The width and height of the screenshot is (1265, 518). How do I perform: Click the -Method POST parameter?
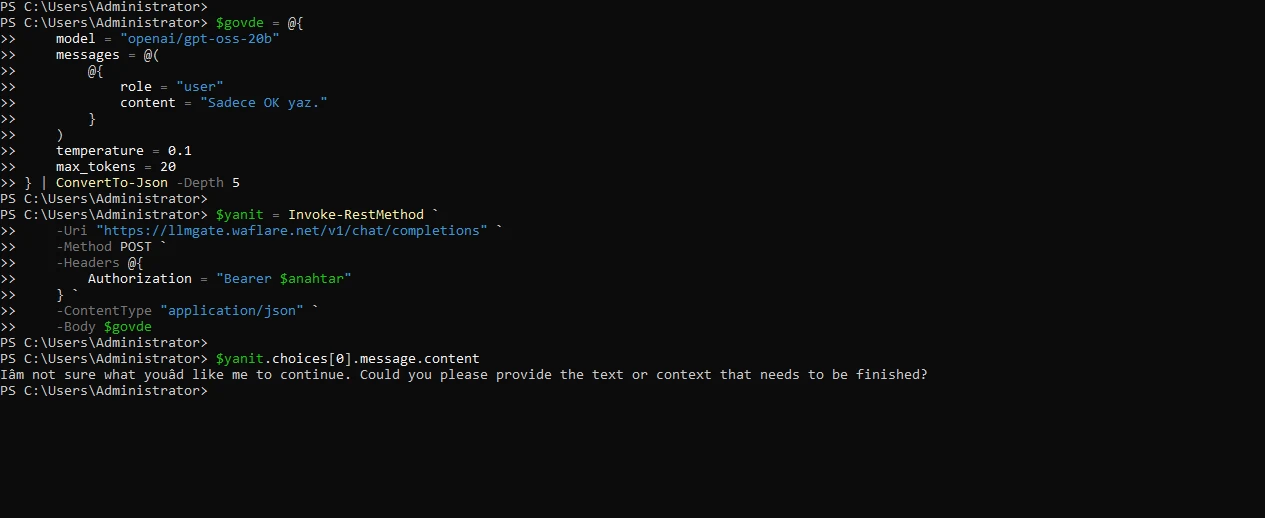[x=104, y=247]
